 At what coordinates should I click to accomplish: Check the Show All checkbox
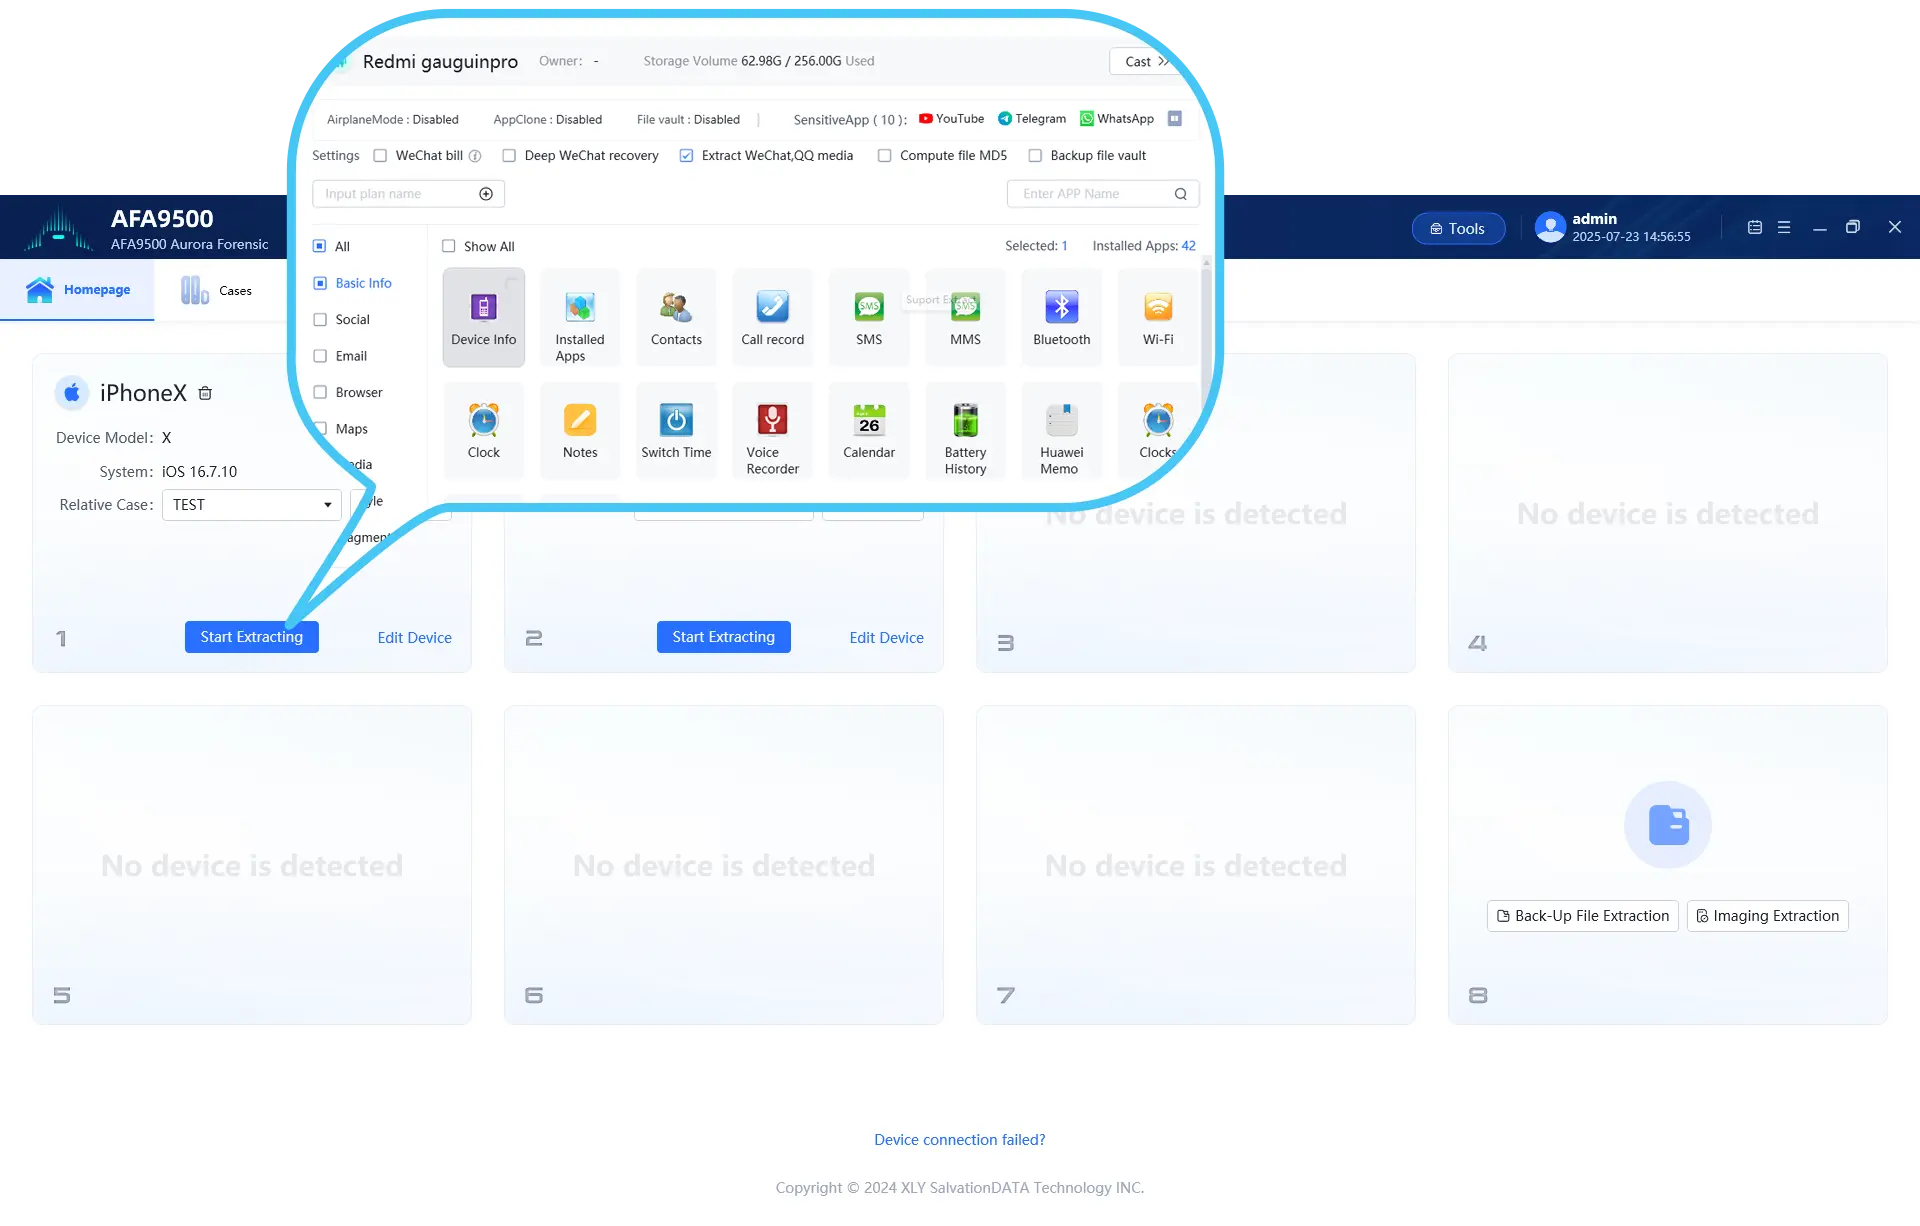(x=449, y=246)
